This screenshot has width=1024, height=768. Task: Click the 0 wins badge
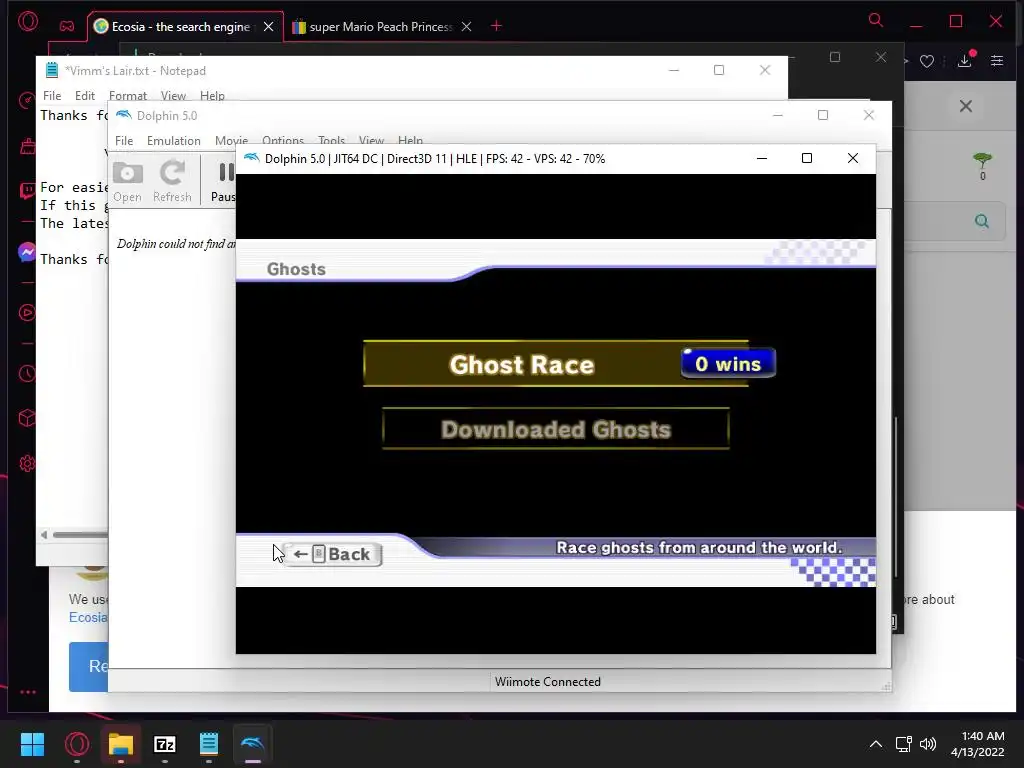point(728,363)
